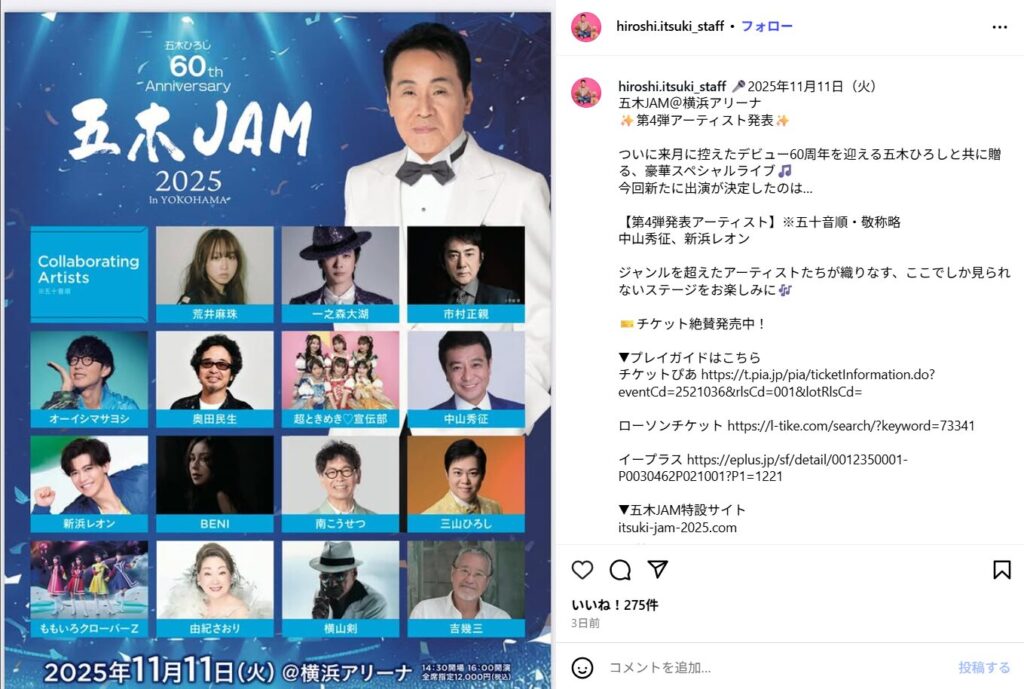Click the コメントを追加 comment field
The height and width of the screenshot is (689, 1024).
777,667
